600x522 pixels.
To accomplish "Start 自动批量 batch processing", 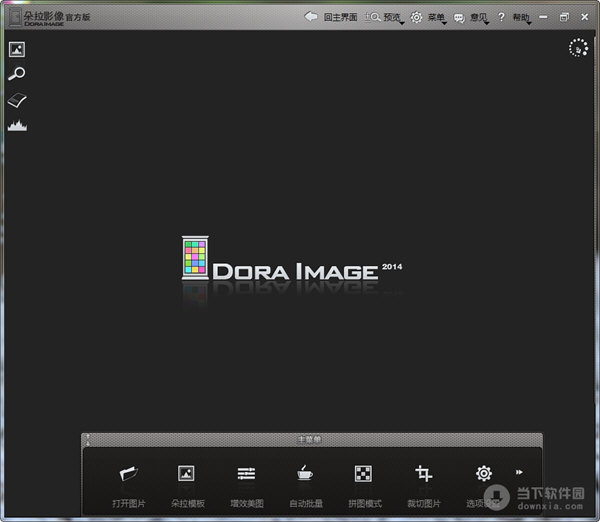I will [x=305, y=486].
